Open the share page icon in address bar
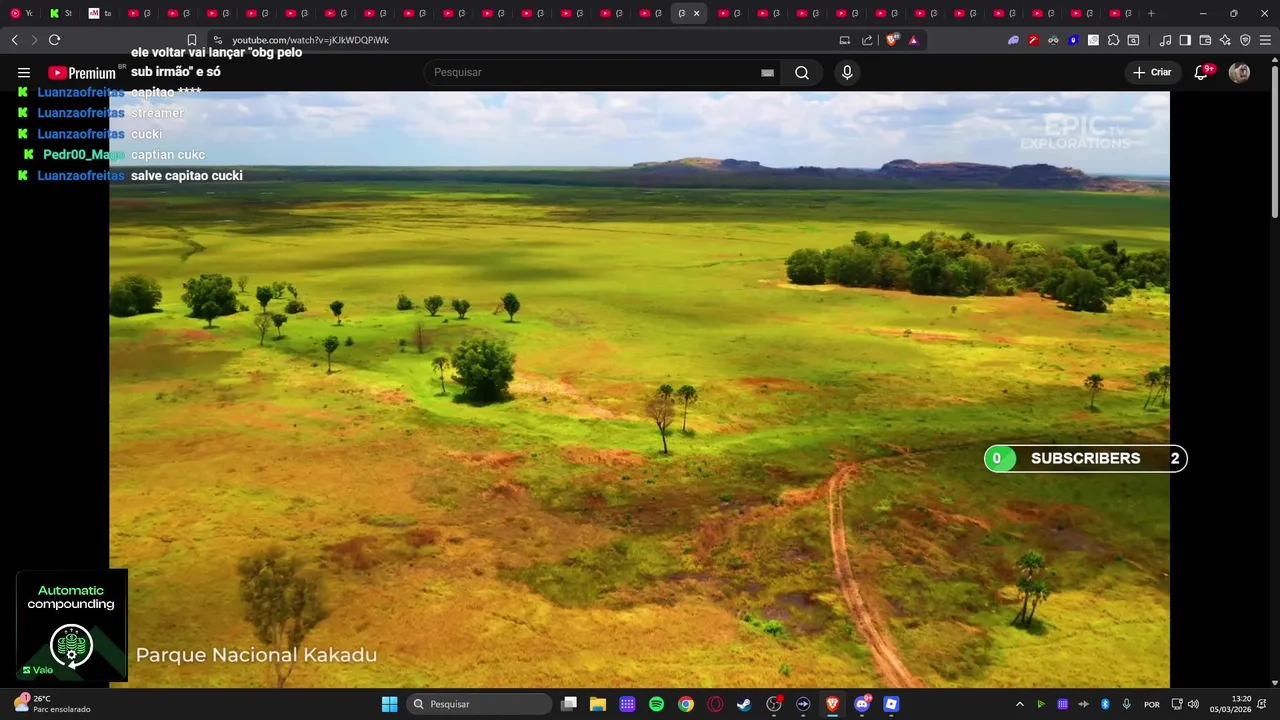Viewport: 1280px width, 720px height. coord(867,40)
